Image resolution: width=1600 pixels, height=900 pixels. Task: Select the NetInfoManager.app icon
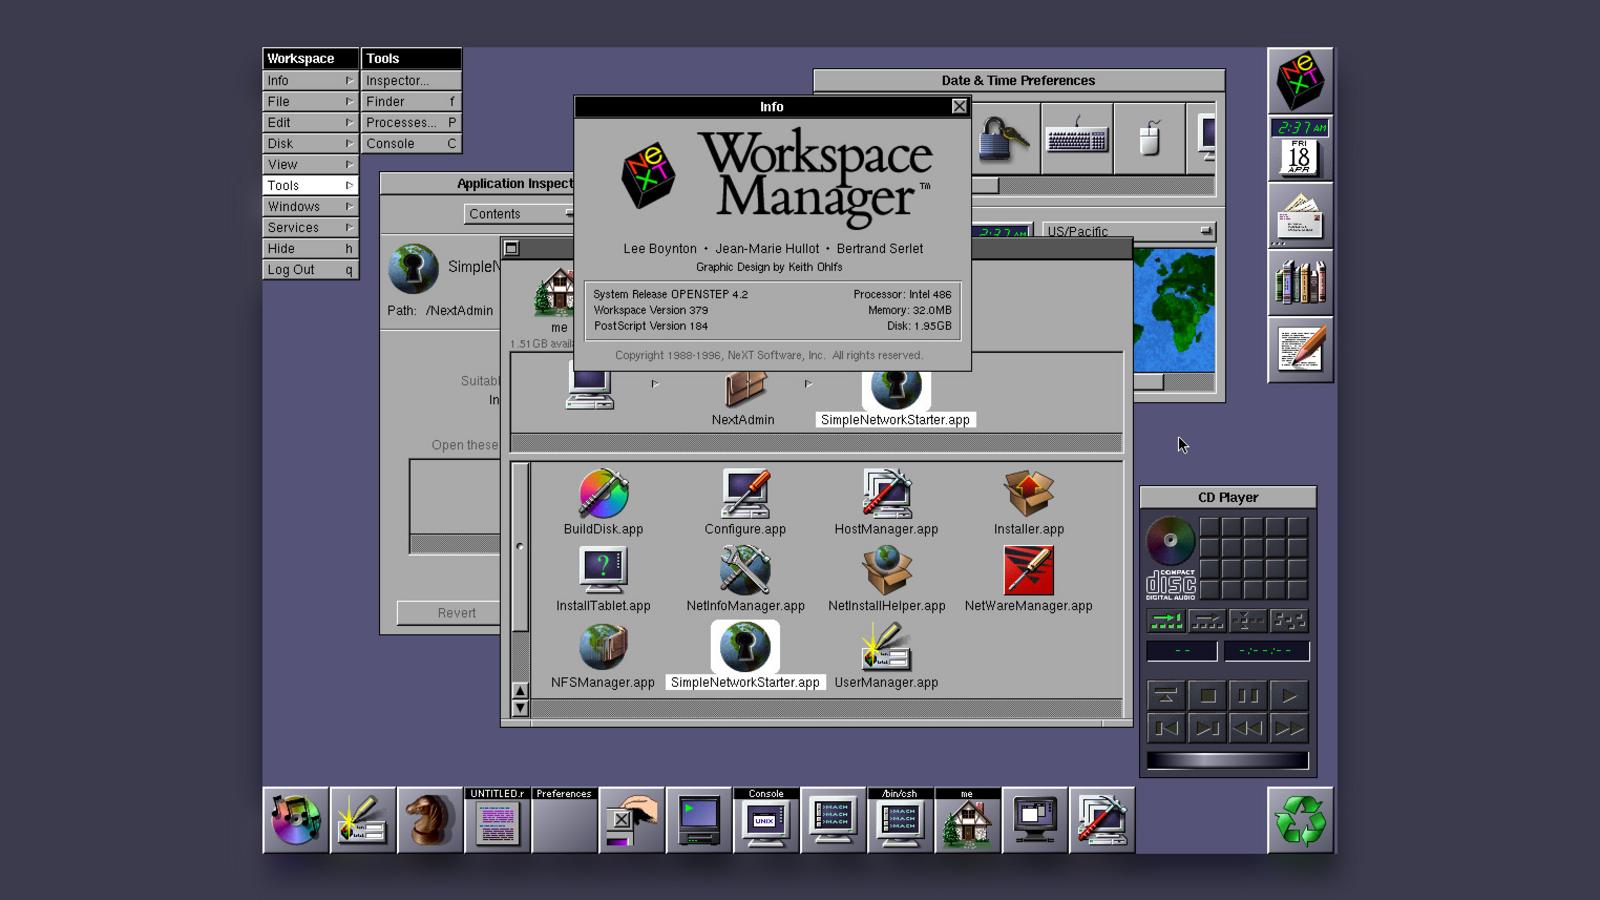tap(745, 570)
